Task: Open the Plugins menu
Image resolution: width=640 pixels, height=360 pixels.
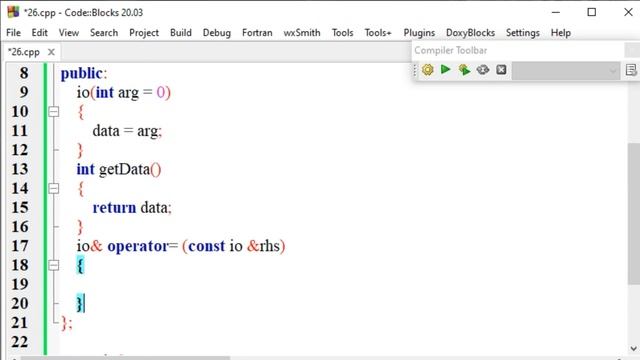Action: [x=419, y=33]
